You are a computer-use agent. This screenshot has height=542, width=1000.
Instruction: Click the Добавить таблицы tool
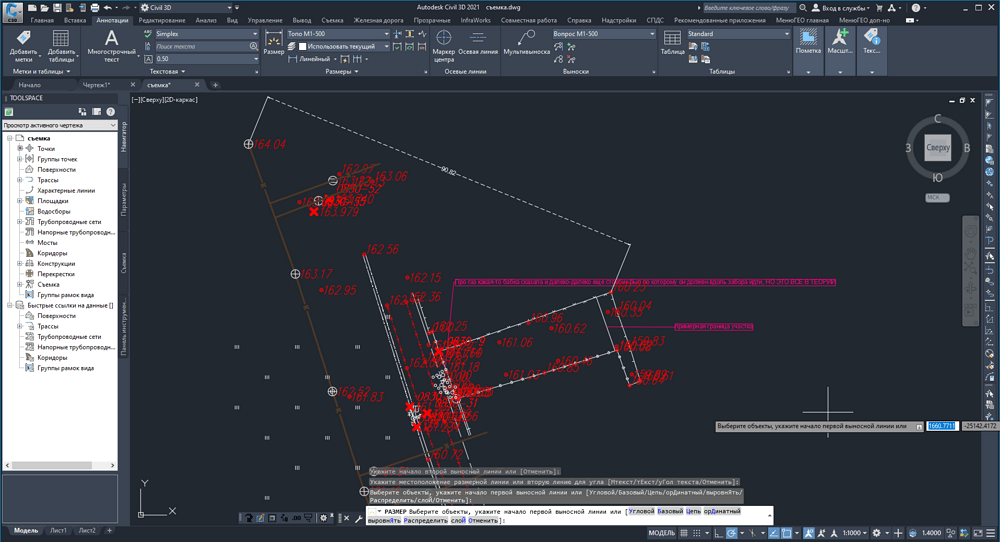61,46
